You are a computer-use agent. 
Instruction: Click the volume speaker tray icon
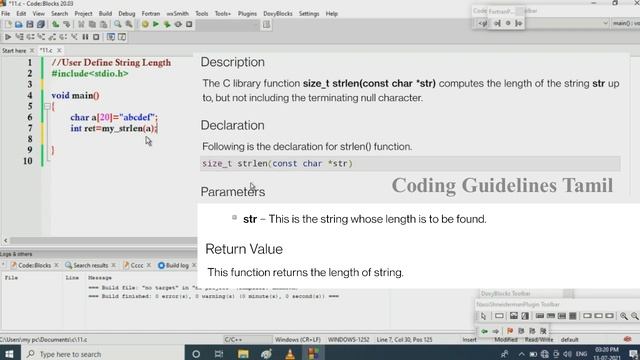point(567,354)
